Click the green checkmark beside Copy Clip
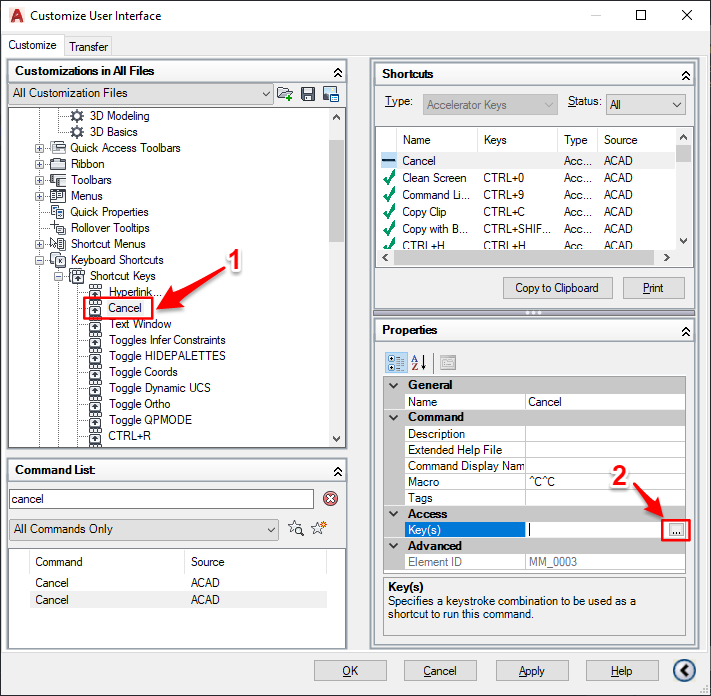711x696 pixels. (x=389, y=212)
